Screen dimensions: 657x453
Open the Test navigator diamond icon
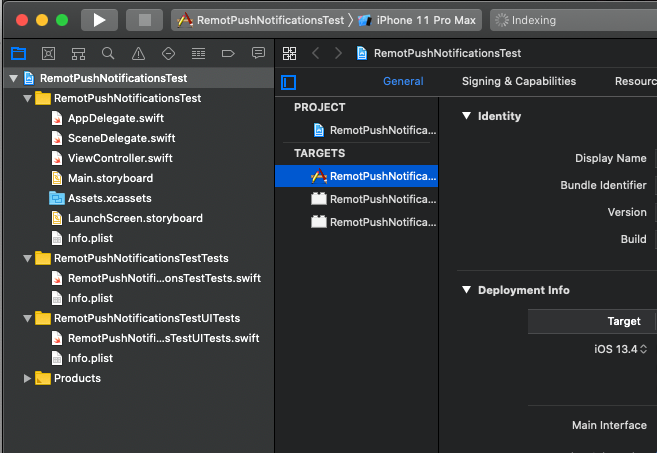click(x=168, y=53)
